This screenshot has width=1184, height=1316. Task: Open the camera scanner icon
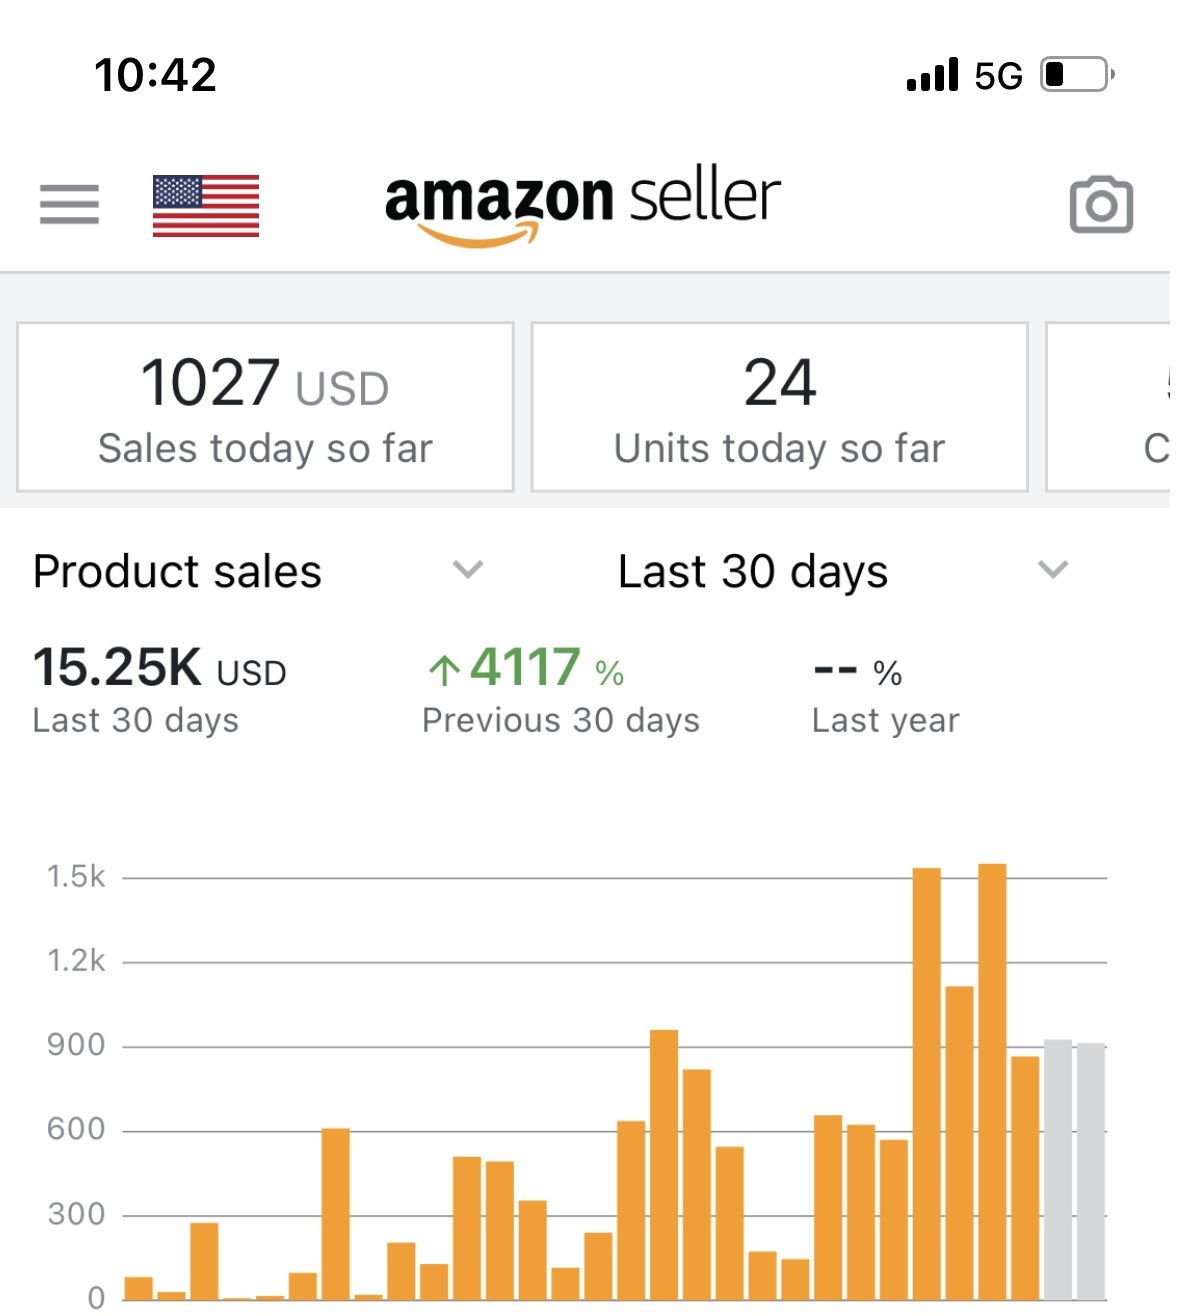1101,205
